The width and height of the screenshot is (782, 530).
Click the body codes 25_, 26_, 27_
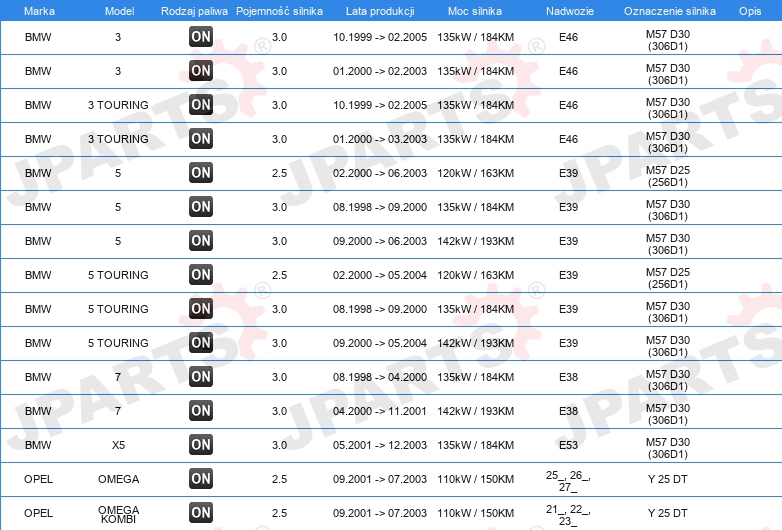[568, 481]
